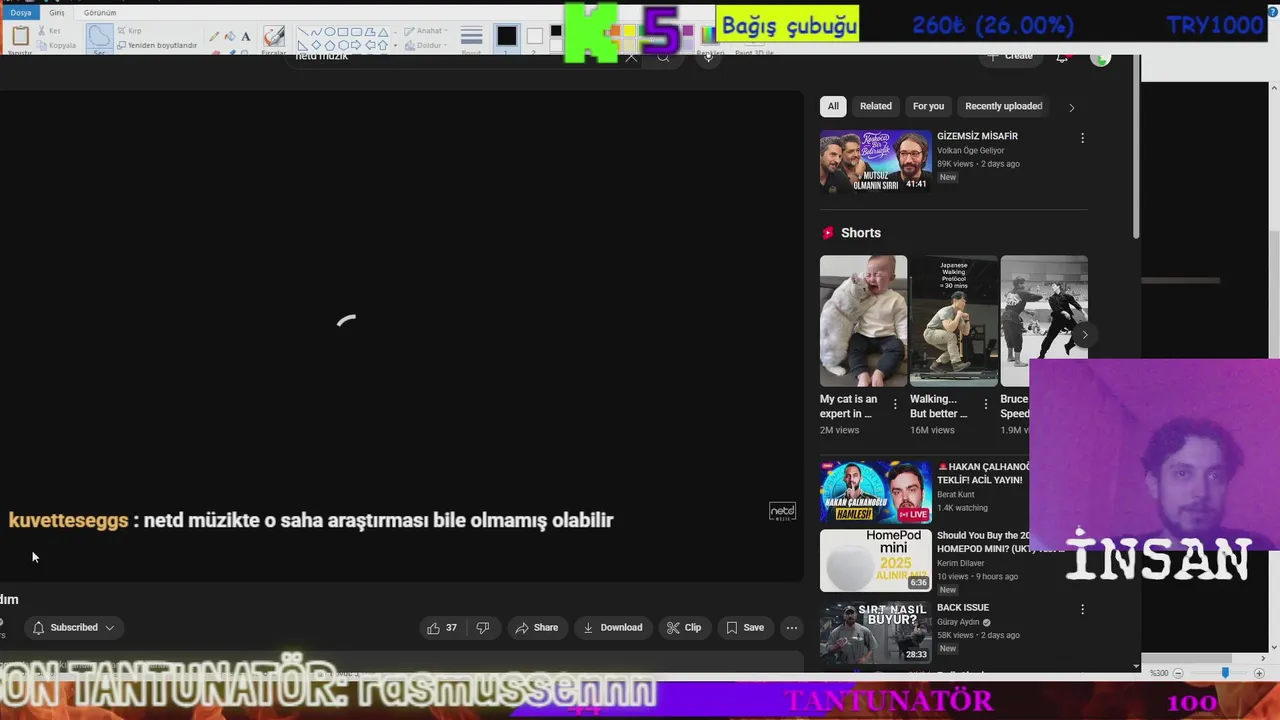Open the Volkan Öge Geliyor channel link
The width and height of the screenshot is (1280, 720).
click(x=970, y=151)
